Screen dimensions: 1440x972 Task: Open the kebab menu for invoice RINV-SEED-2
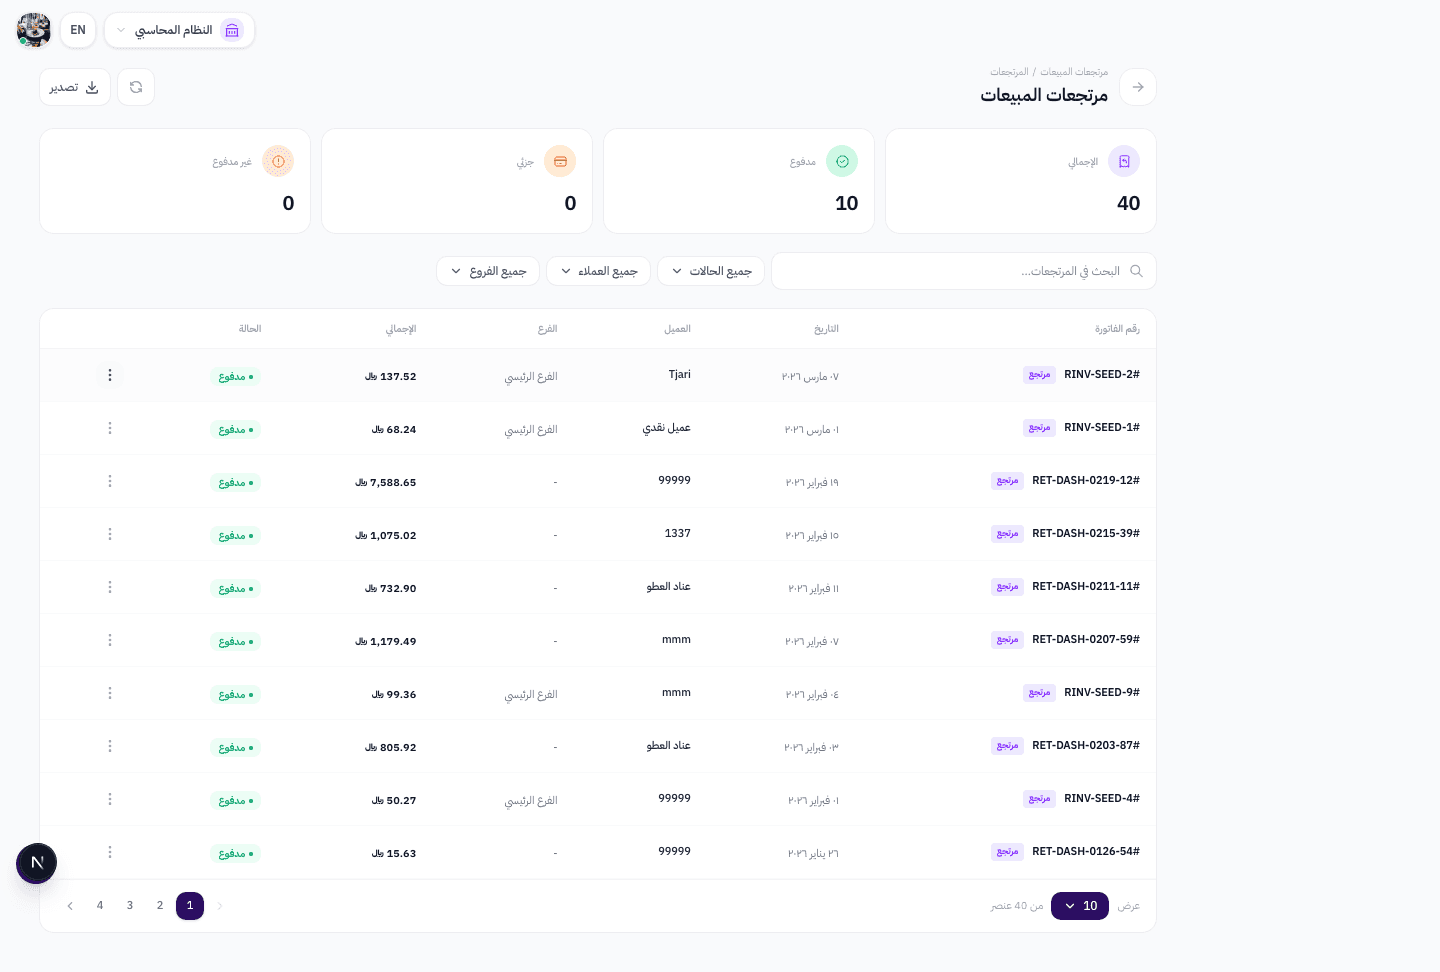pyautogui.click(x=110, y=375)
